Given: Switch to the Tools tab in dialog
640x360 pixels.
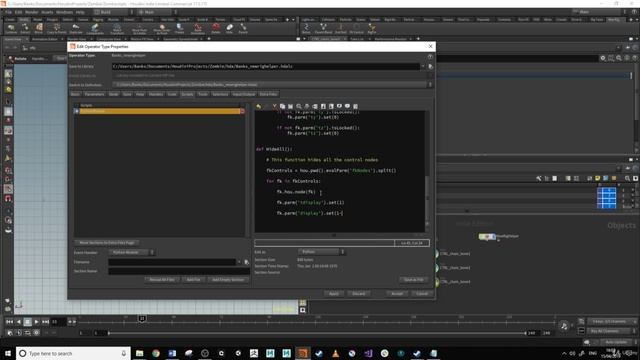Looking at the screenshot, I should coord(203,94).
